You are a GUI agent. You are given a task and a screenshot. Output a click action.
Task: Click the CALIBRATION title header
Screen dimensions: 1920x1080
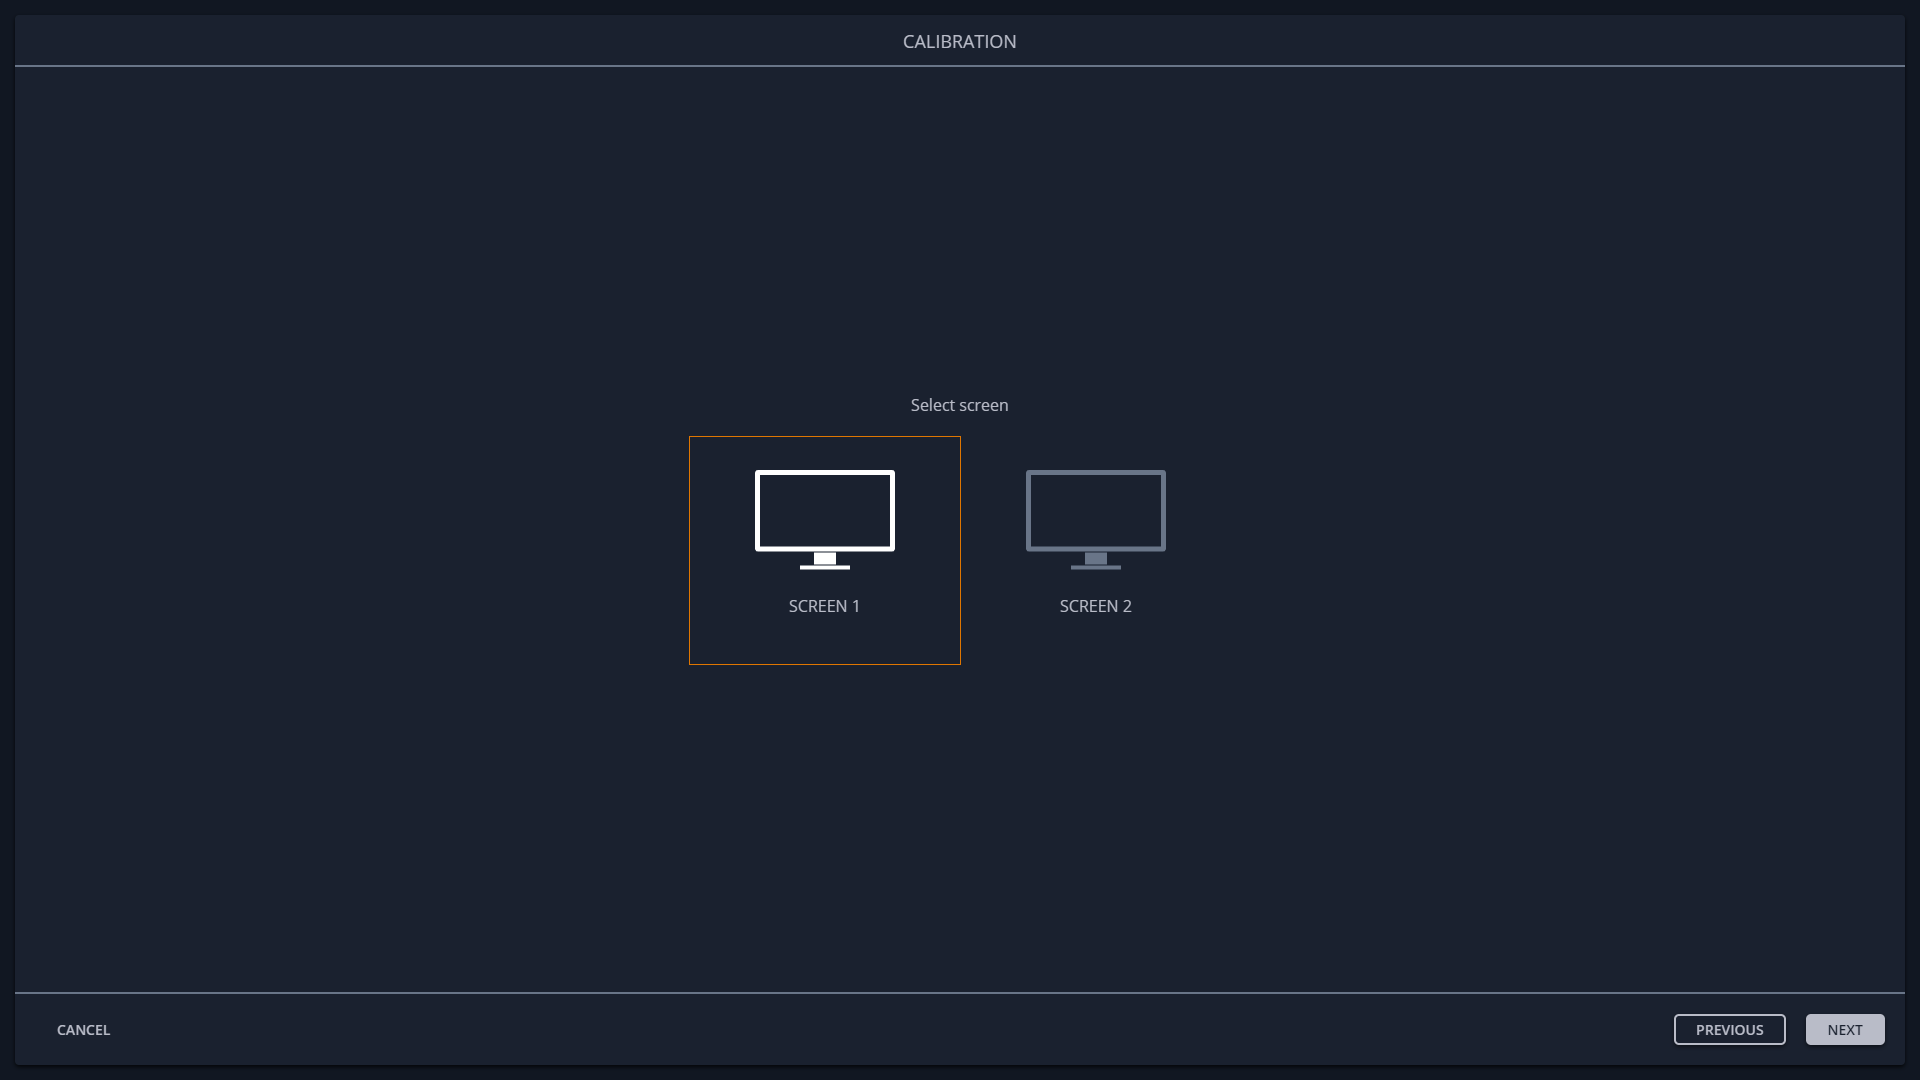(x=959, y=41)
